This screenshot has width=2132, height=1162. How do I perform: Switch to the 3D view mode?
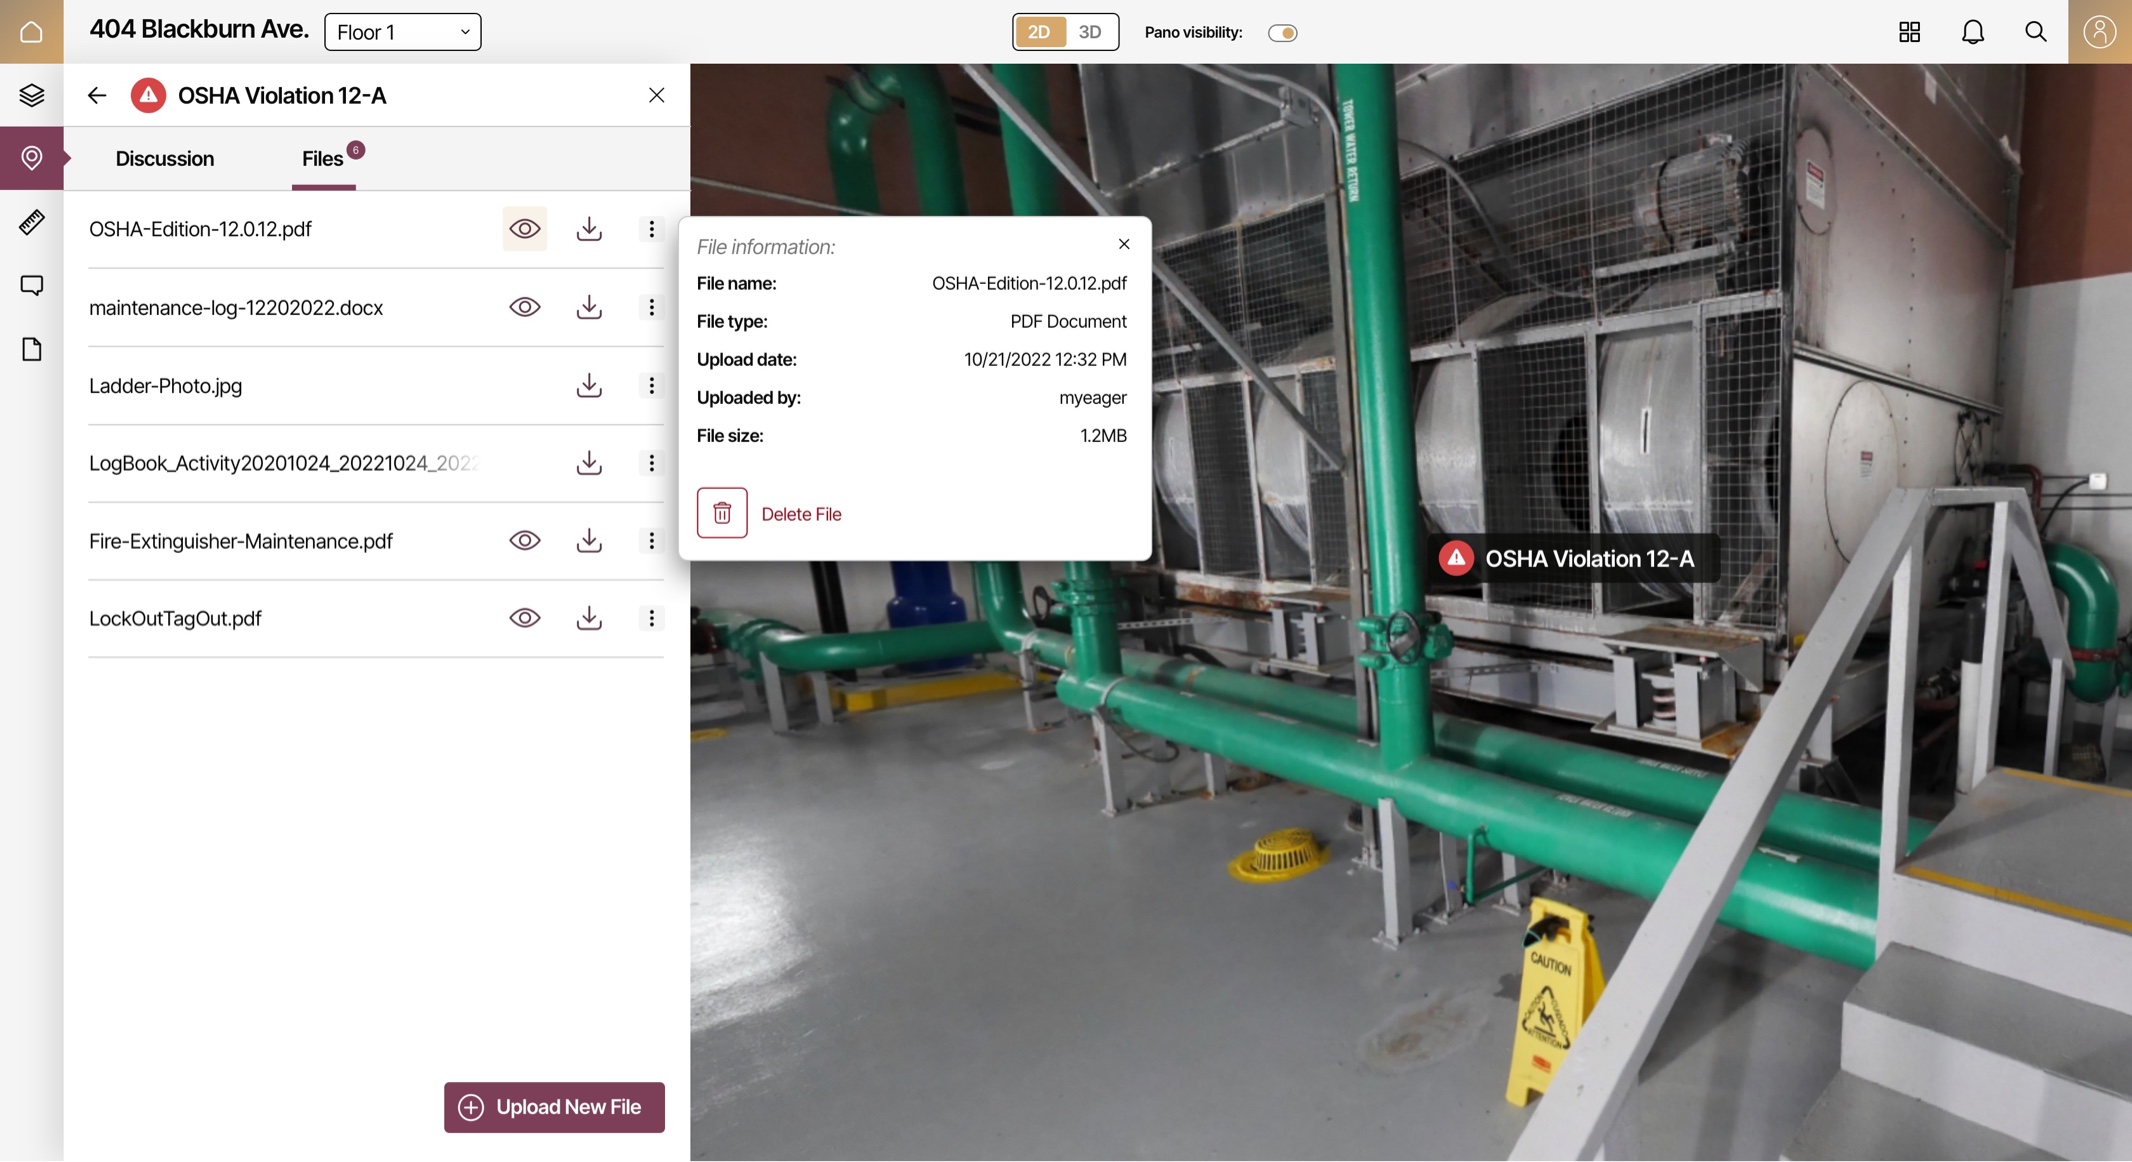coord(1090,32)
